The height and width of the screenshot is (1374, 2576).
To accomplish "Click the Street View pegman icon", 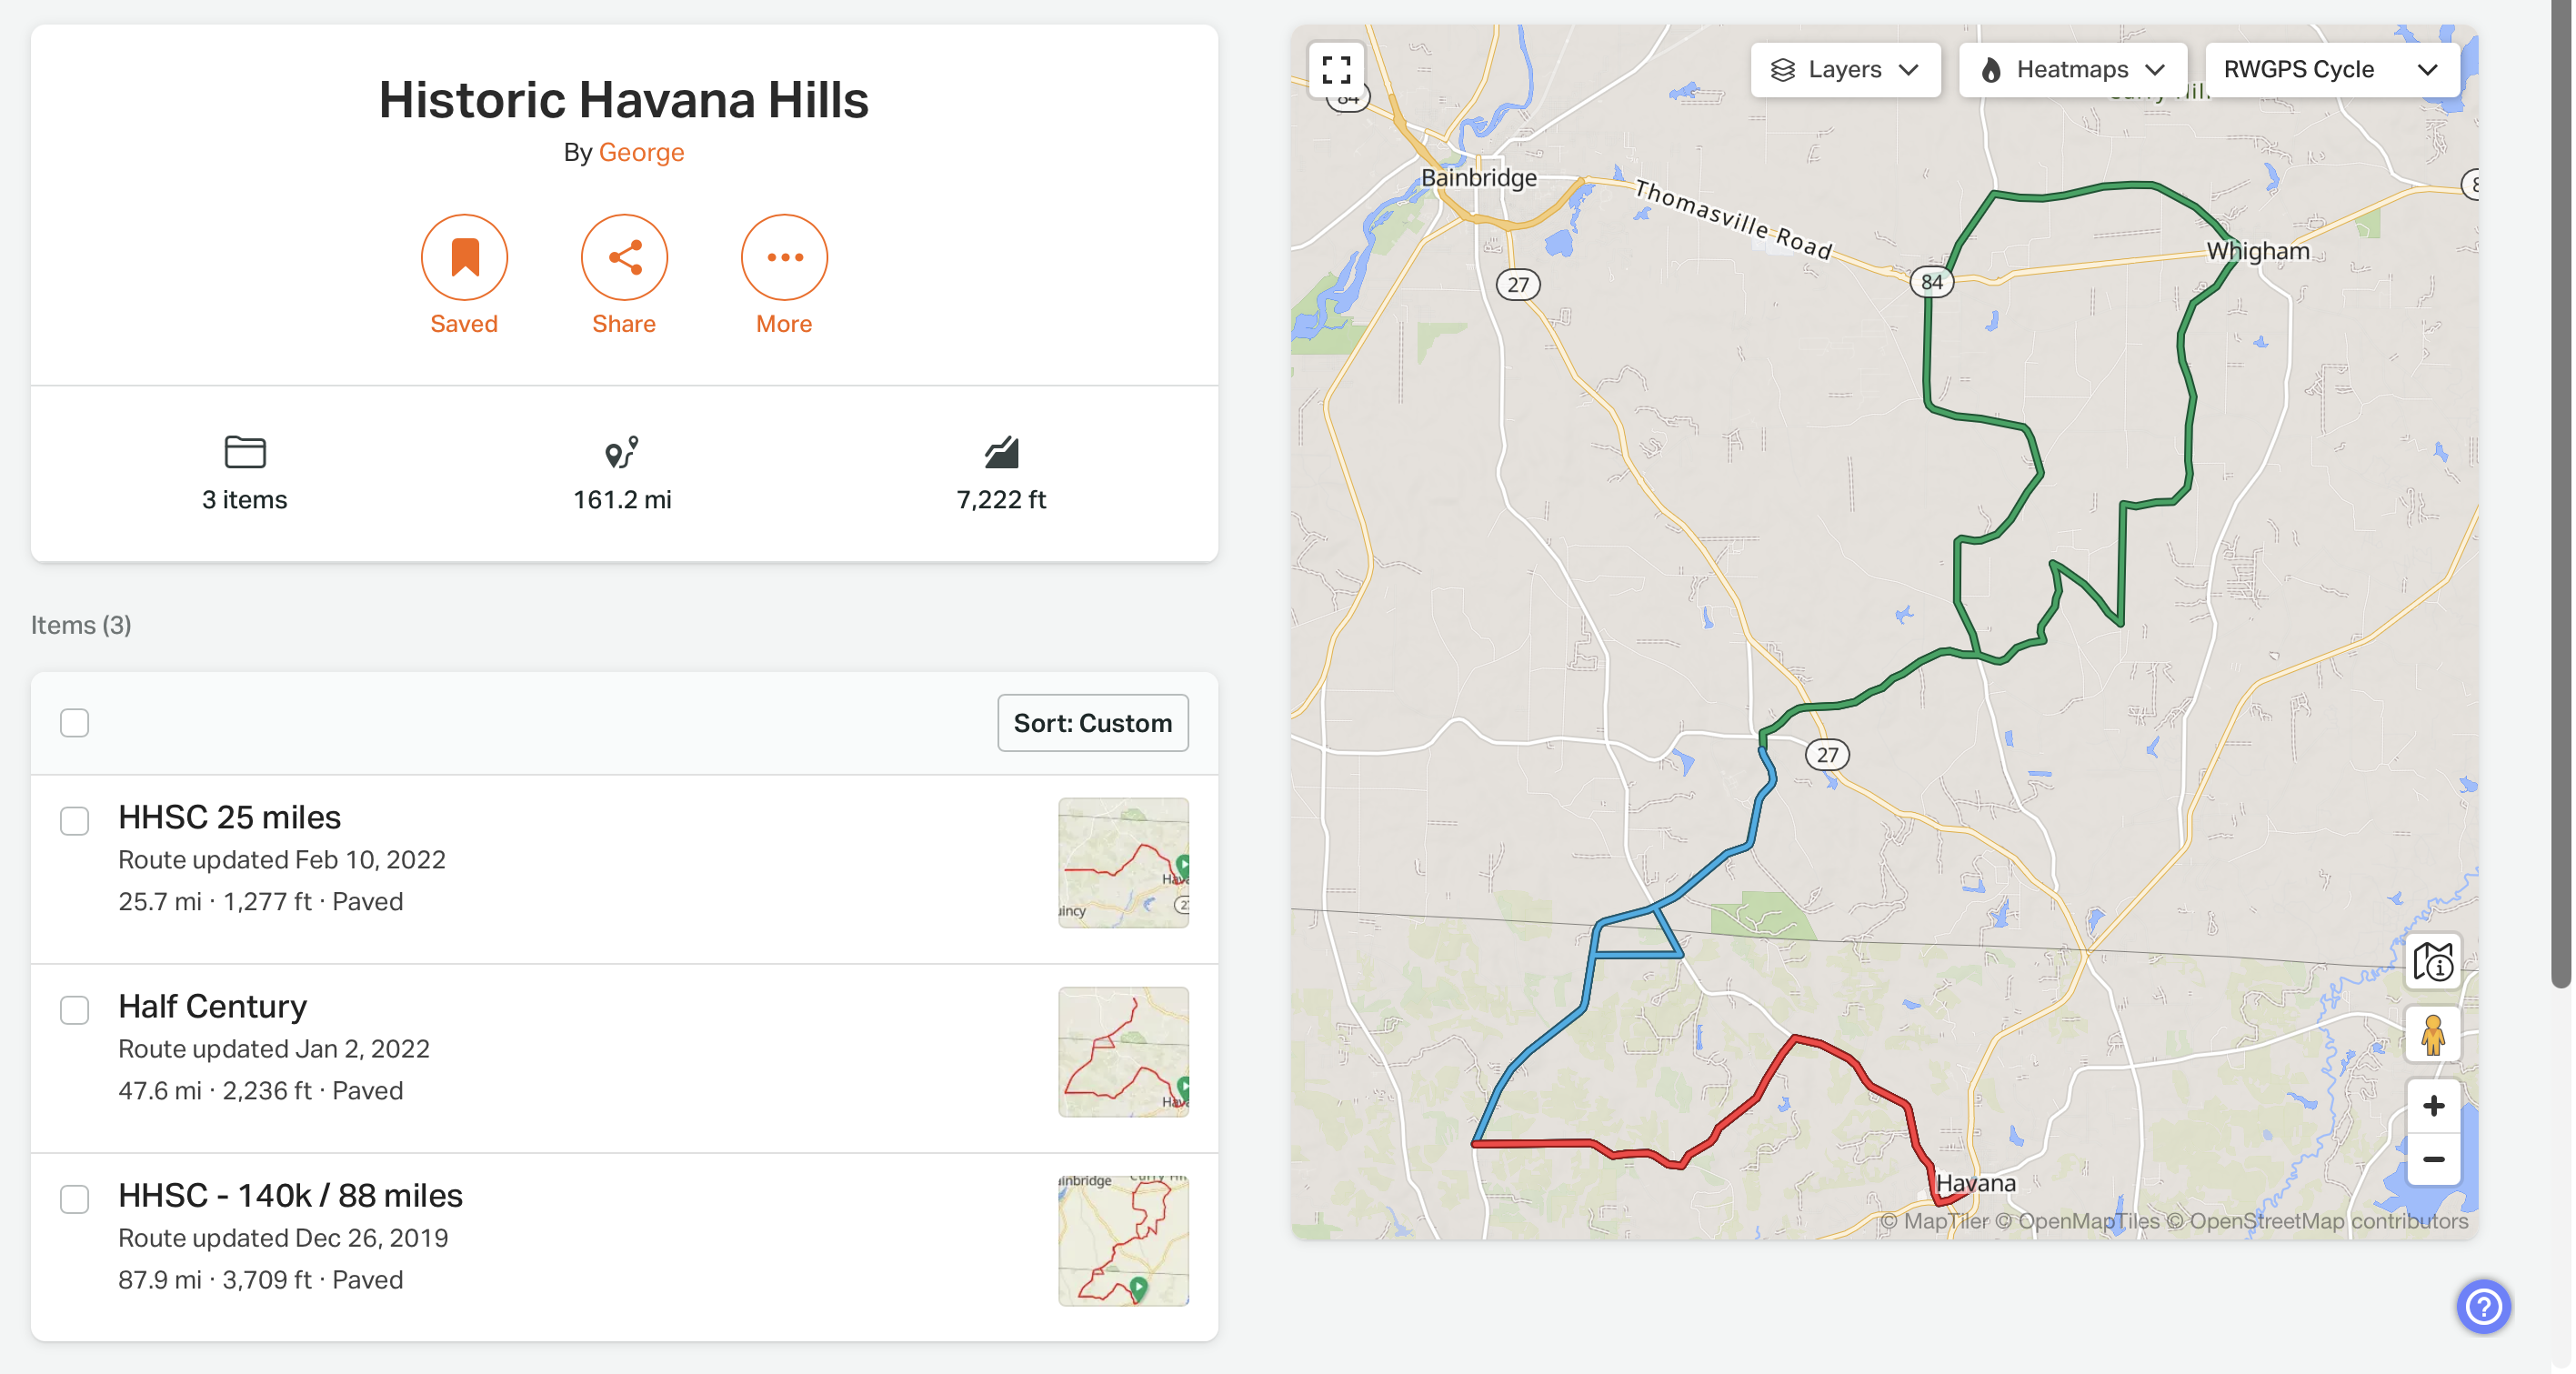I will [x=2432, y=1035].
